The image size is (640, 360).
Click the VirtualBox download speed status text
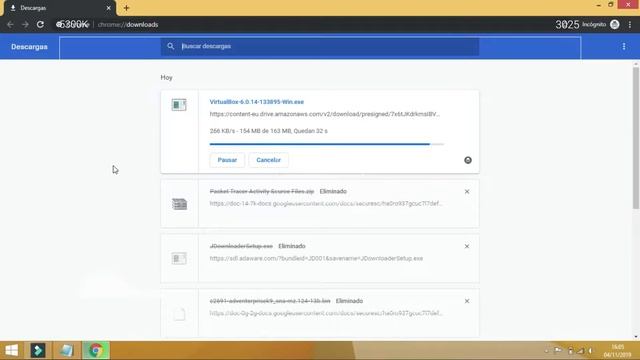[269, 131]
